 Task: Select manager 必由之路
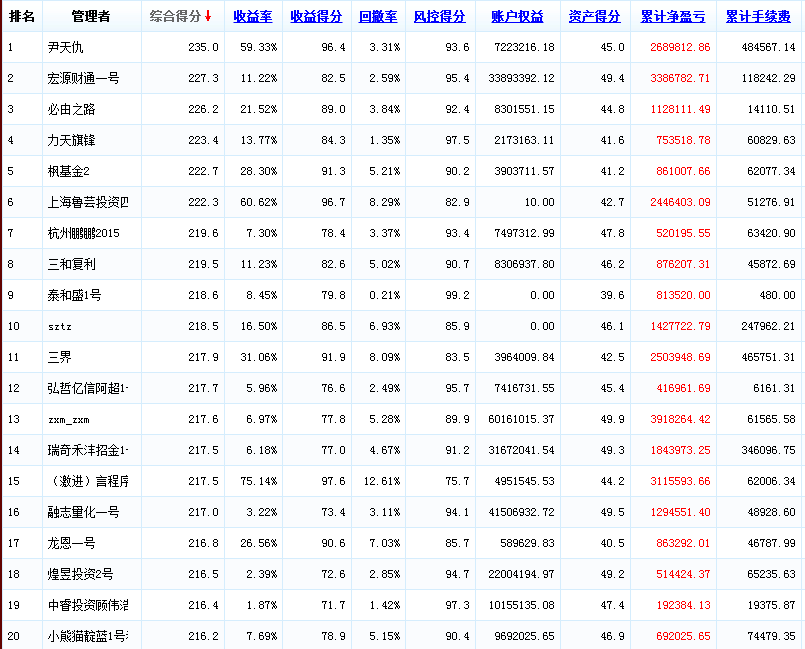71,109
